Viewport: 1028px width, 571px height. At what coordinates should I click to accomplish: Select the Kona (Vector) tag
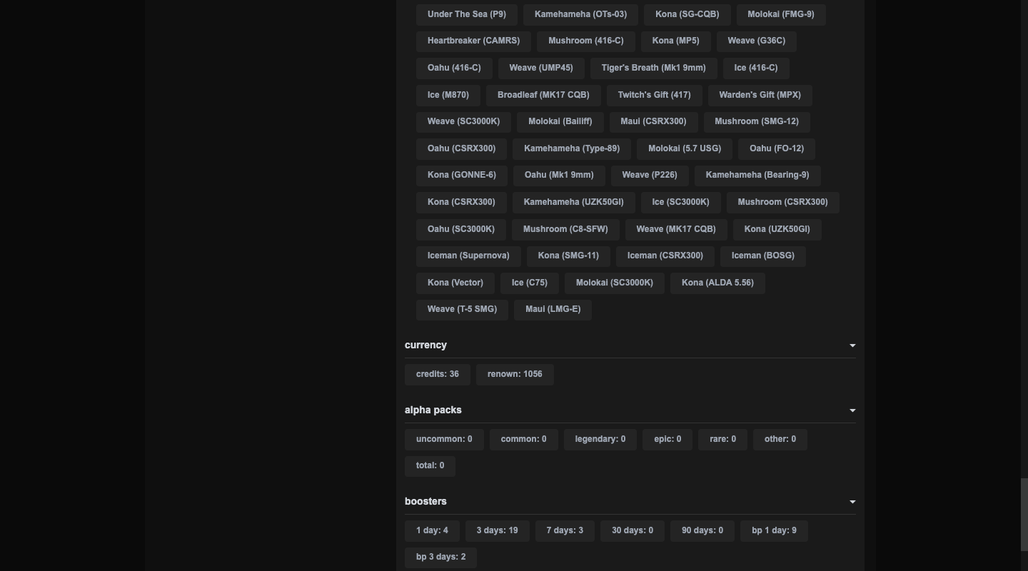pyautogui.click(x=455, y=283)
